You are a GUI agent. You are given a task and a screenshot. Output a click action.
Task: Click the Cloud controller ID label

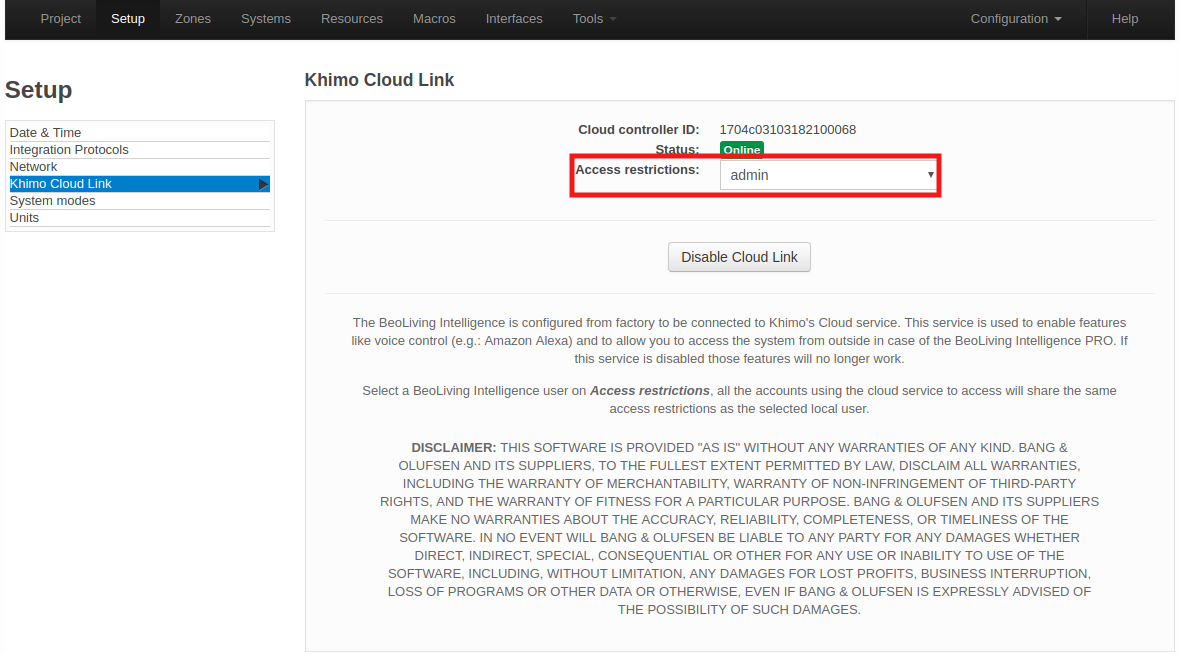coord(639,129)
